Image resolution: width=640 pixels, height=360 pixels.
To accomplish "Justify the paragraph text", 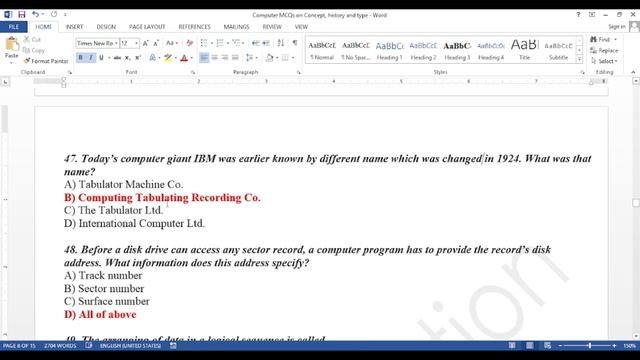I will (x=235, y=58).
